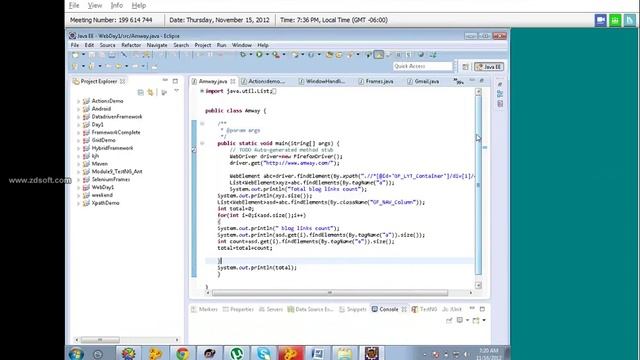Open the Run menu

221,45
